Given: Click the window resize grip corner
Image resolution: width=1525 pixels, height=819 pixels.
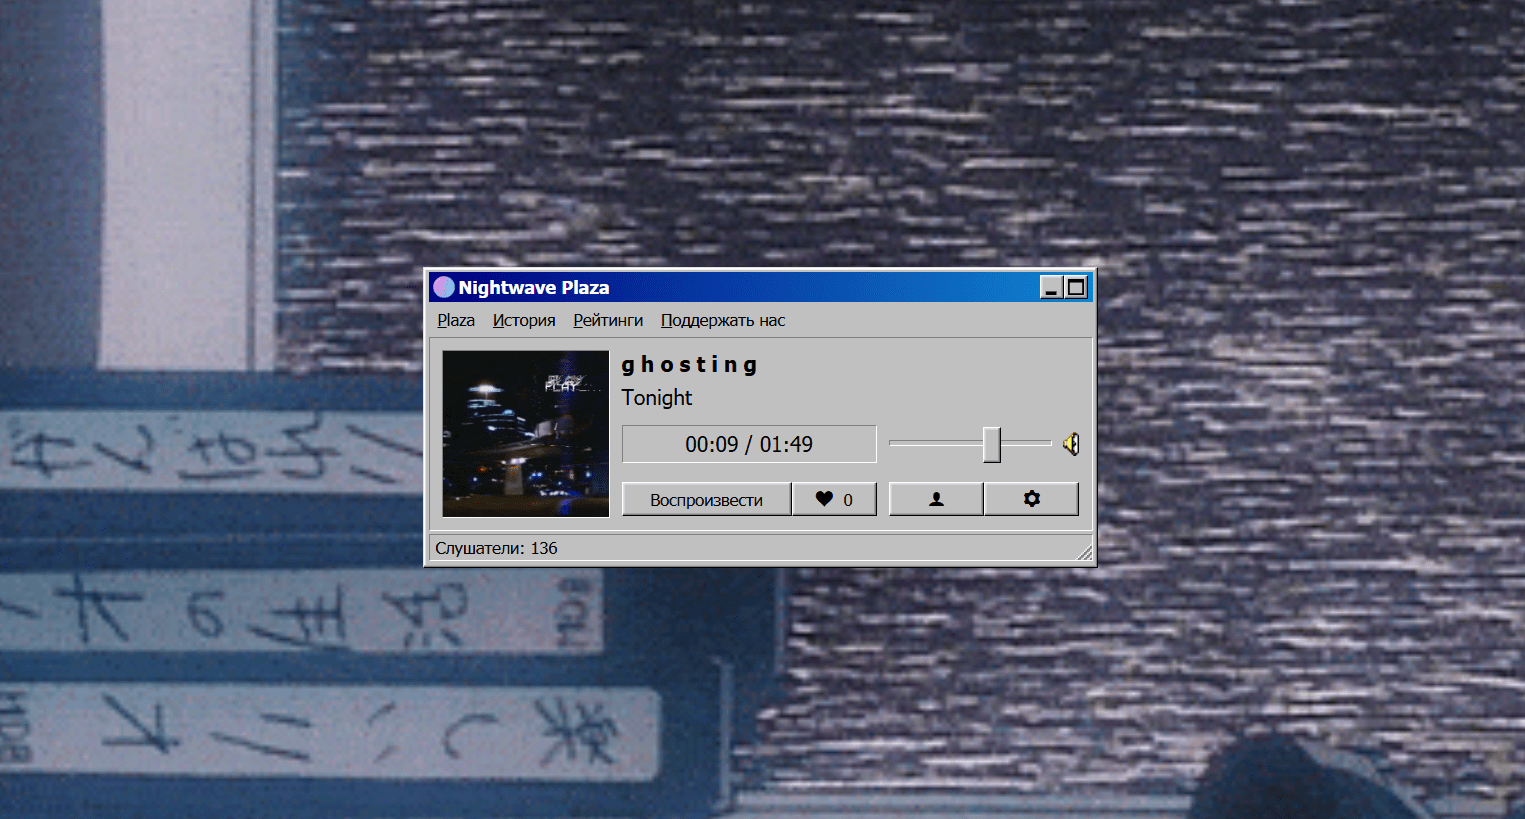Looking at the screenshot, I should click(x=1085, y=552).
